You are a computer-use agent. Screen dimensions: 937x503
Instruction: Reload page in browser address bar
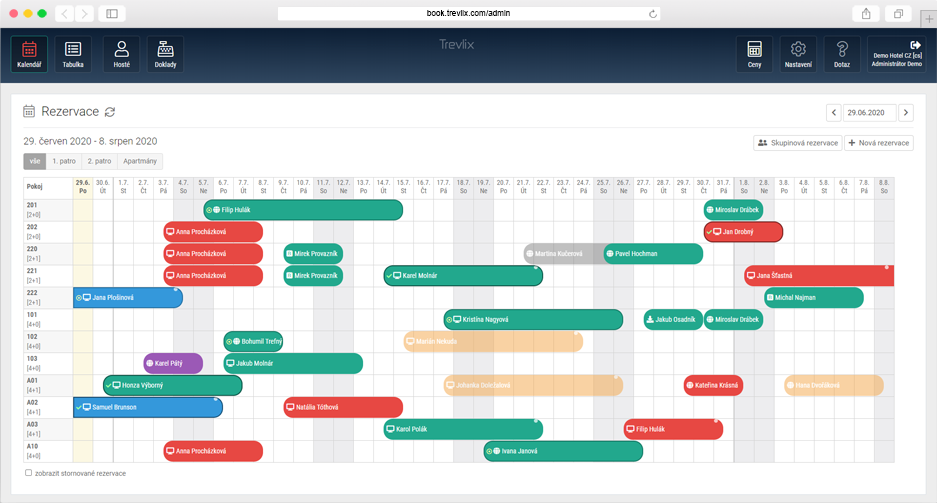point(653,13)
